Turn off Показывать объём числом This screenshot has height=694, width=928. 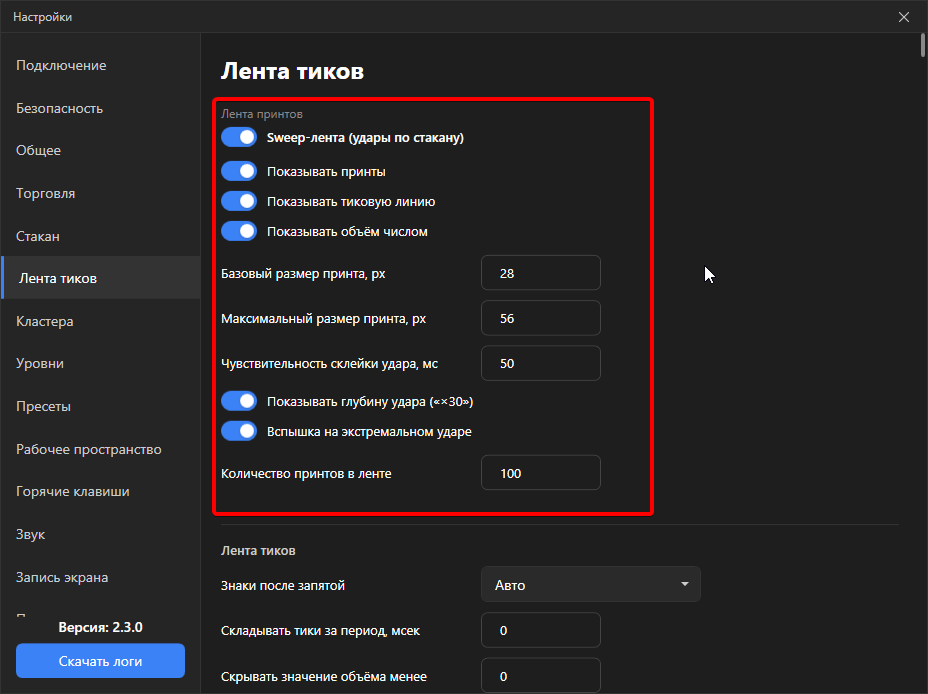pos(239,231)
